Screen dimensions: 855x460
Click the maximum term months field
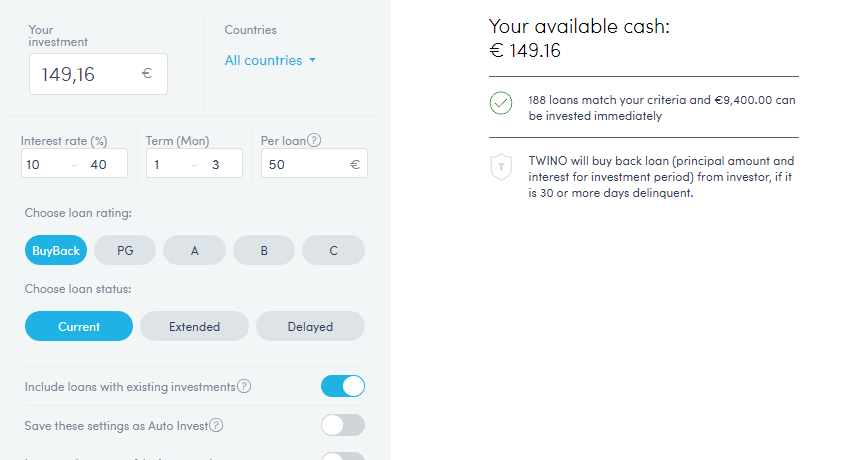pyautogui.click(x=218, y=164)
